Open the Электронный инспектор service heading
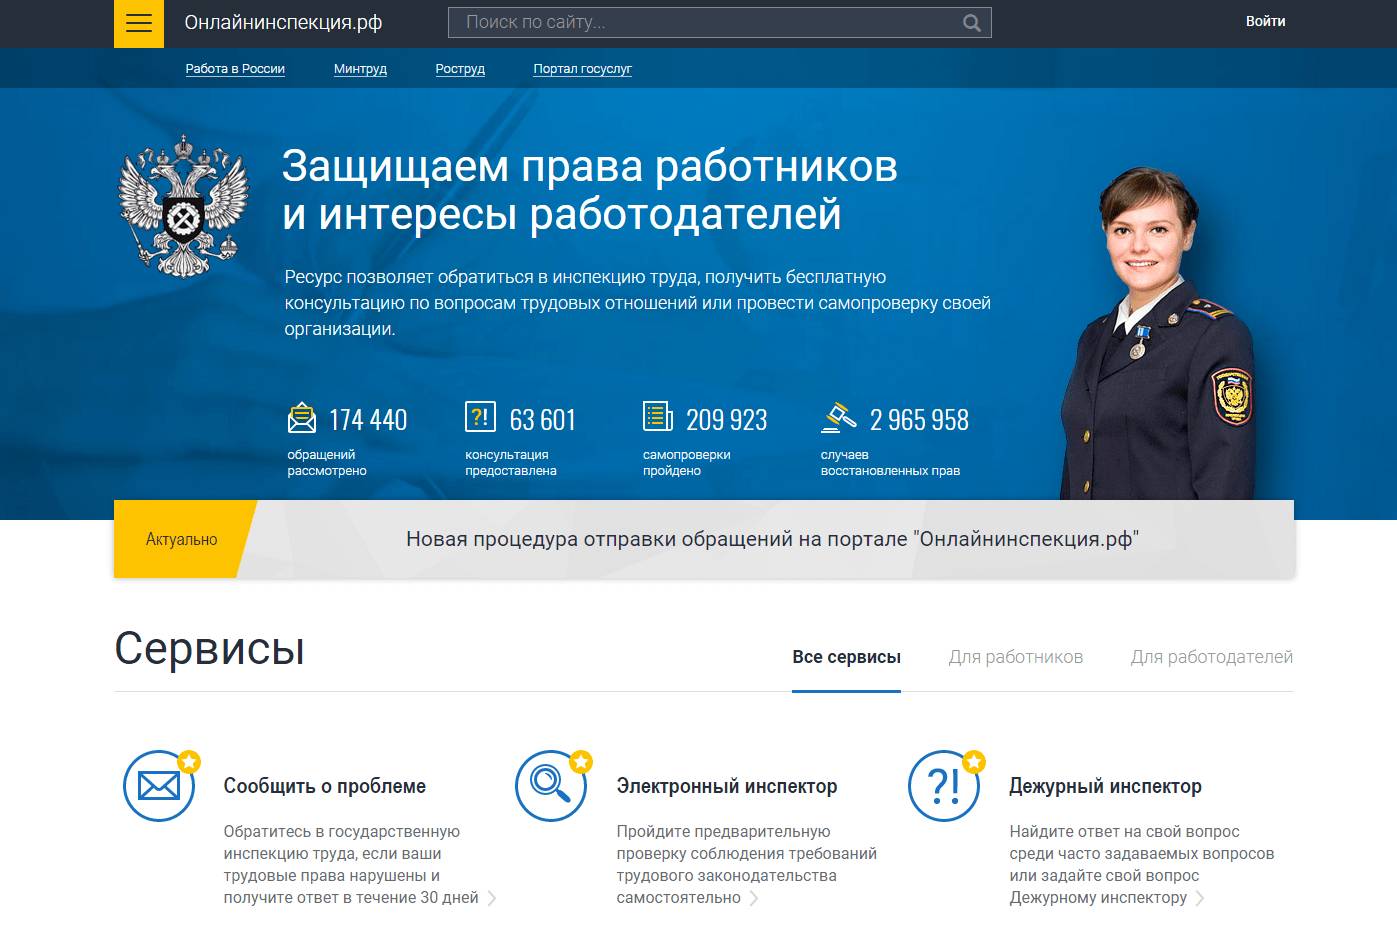 726,786
